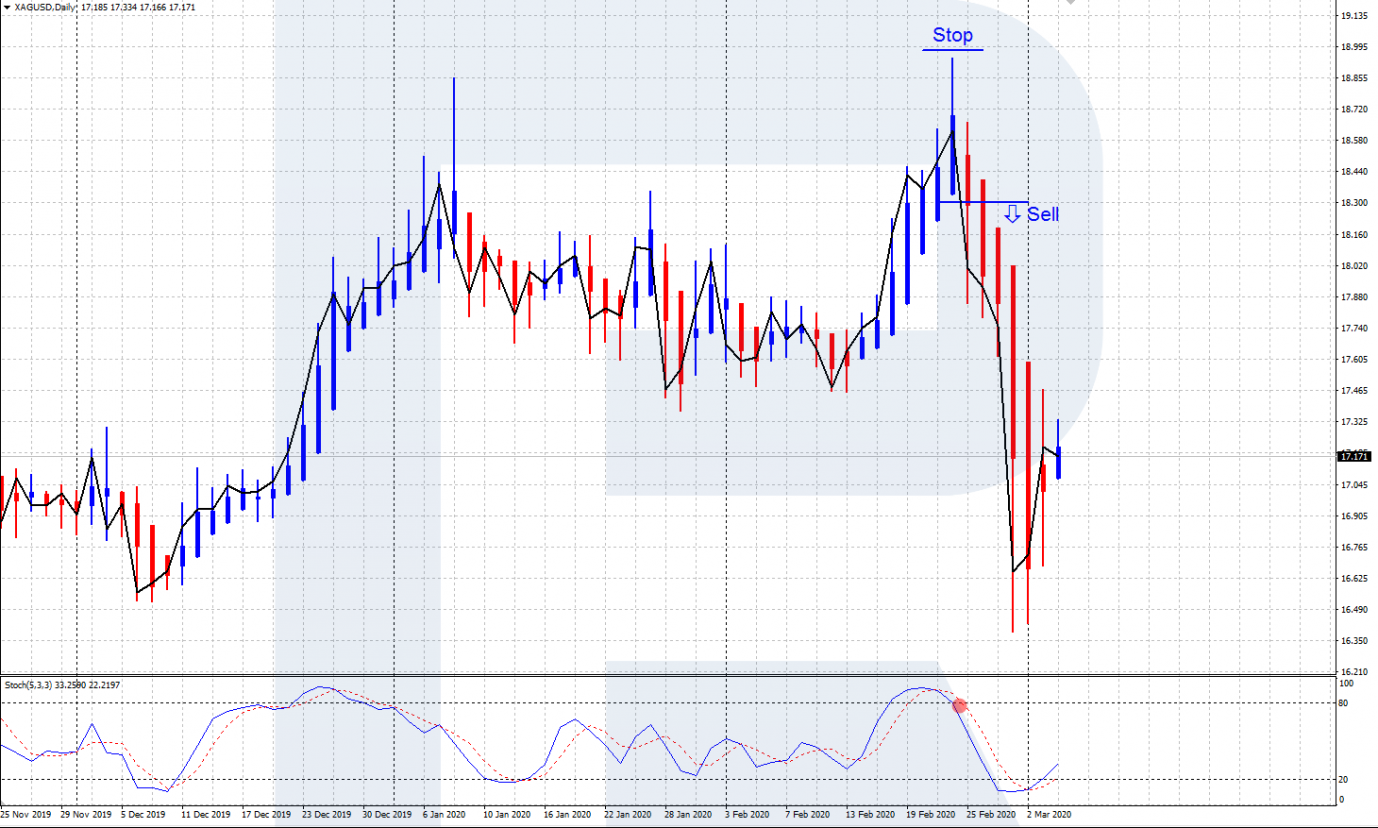Click the red dot on the Stochastic indicator
This screenshot has height=828, width=1378.
960,706
